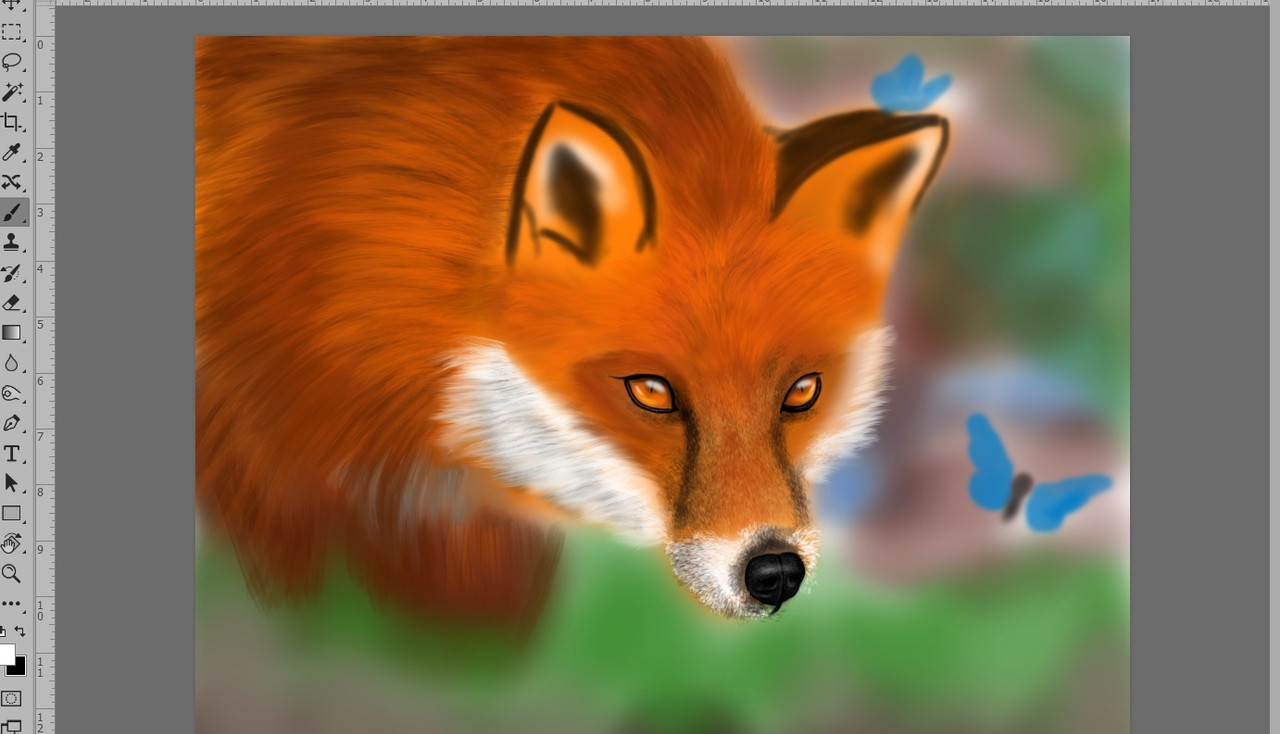Select the Content-Aware Move tool
This screenshot has height=734, width=1280.
(x=11, y=182)
